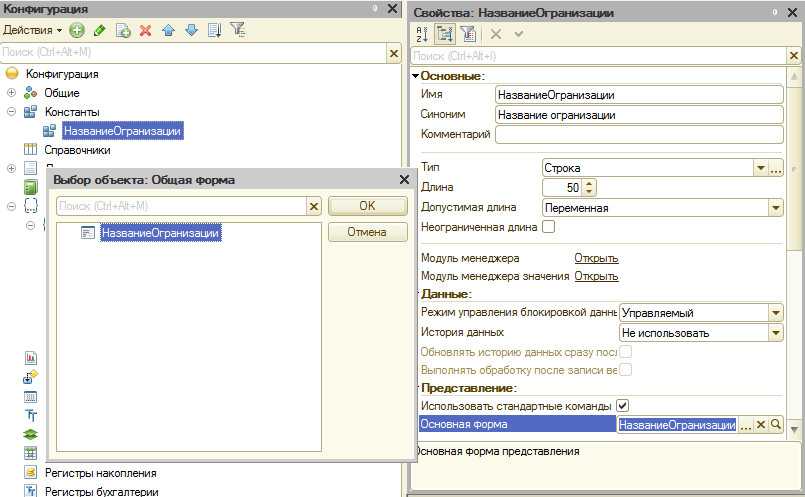The height and width of the screenshot is (497, 805).
Task: Collapse the Константы tree node
Action: [11, 111]
